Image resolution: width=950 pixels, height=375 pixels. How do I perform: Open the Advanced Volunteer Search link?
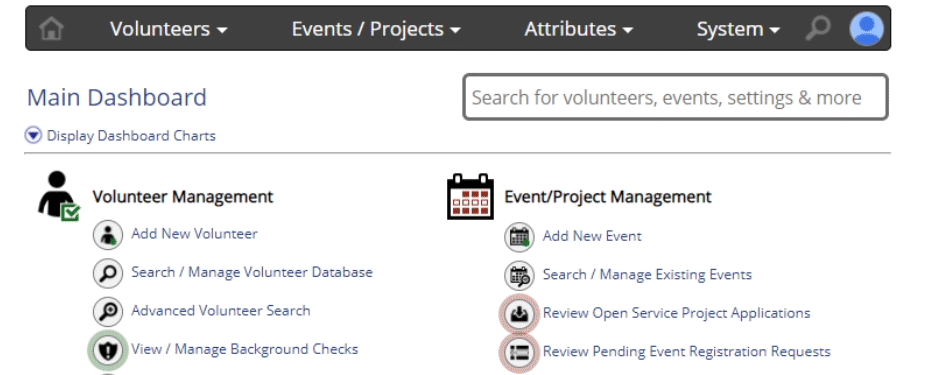(x=221, y=311)
